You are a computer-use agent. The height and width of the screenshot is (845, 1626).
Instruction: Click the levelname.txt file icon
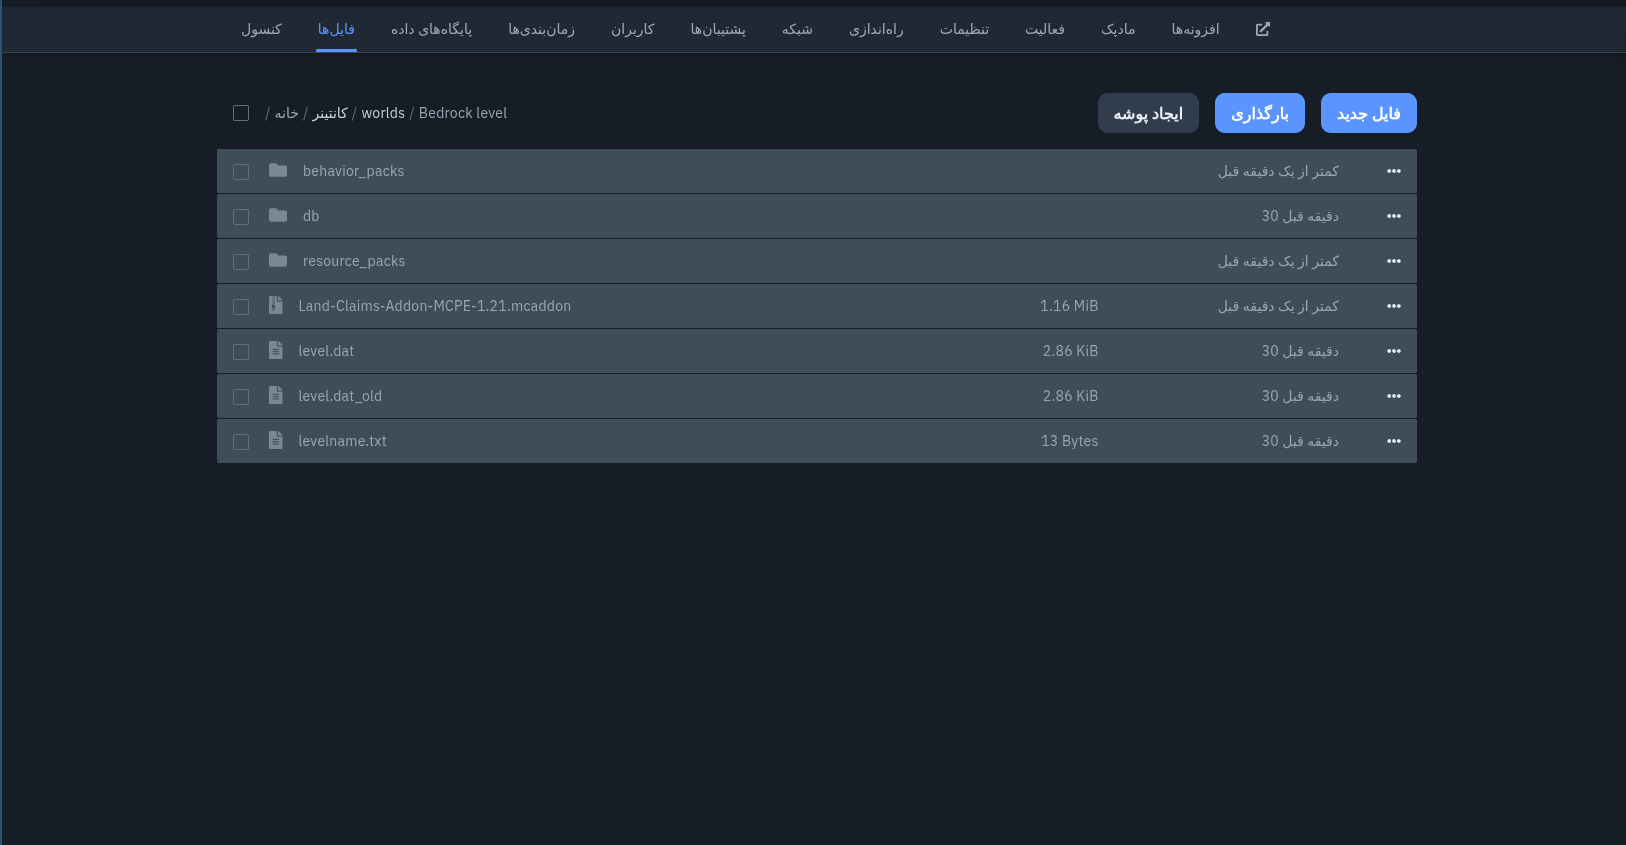[x=276, y=441]
